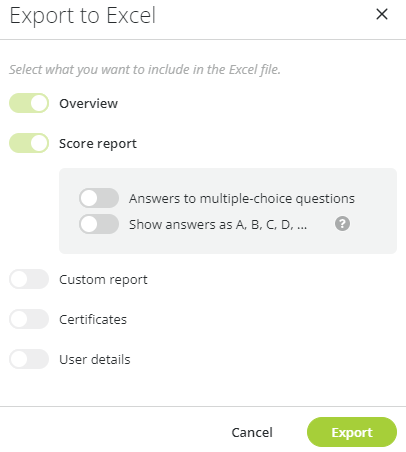Image resolution: width=406 pixels, height=452 pixels.
Task: Disable the Overview toggle switch
Action: point(29,103)
